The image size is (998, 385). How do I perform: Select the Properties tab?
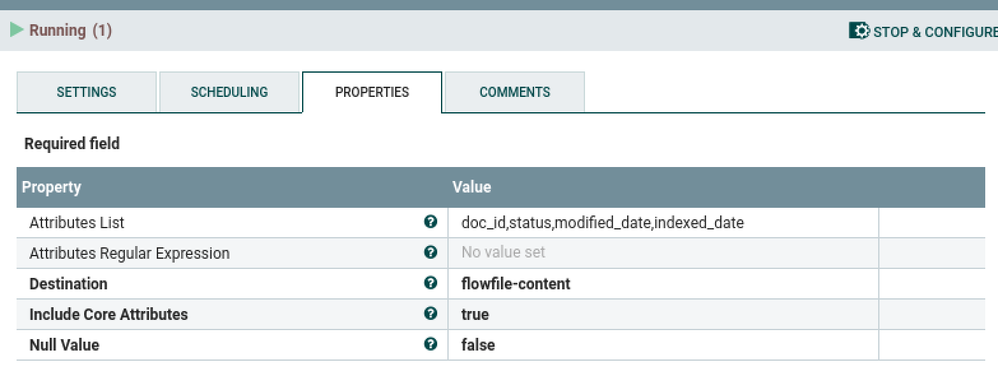[x=372, y=92]
